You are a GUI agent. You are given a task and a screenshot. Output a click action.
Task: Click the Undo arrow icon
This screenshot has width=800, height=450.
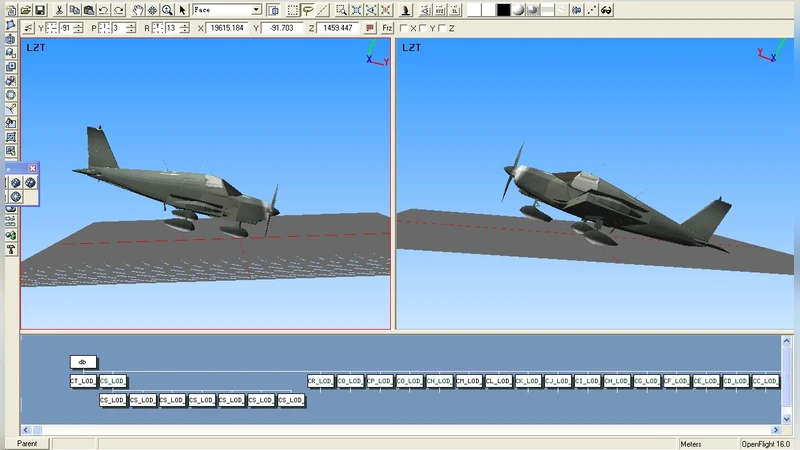[x=103, y=10]
